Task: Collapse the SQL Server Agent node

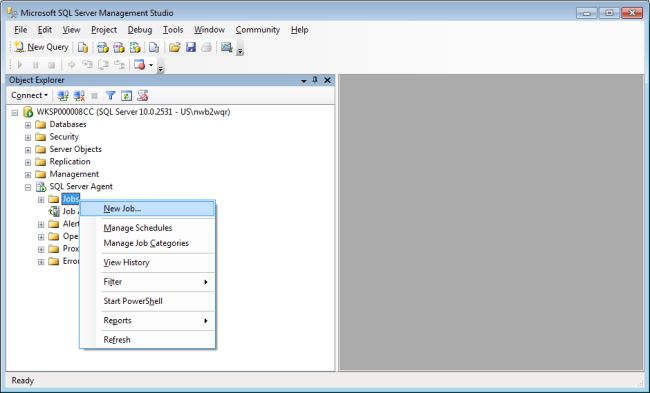Action: click(x=28, y=187)
